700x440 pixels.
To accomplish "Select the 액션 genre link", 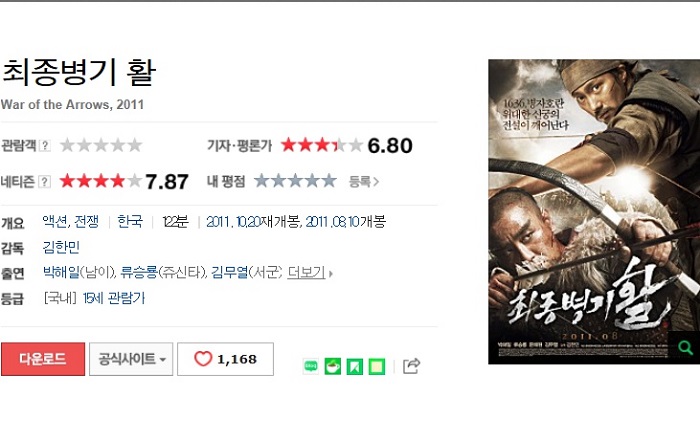I will pyautogui.click(x=55, y=221).
